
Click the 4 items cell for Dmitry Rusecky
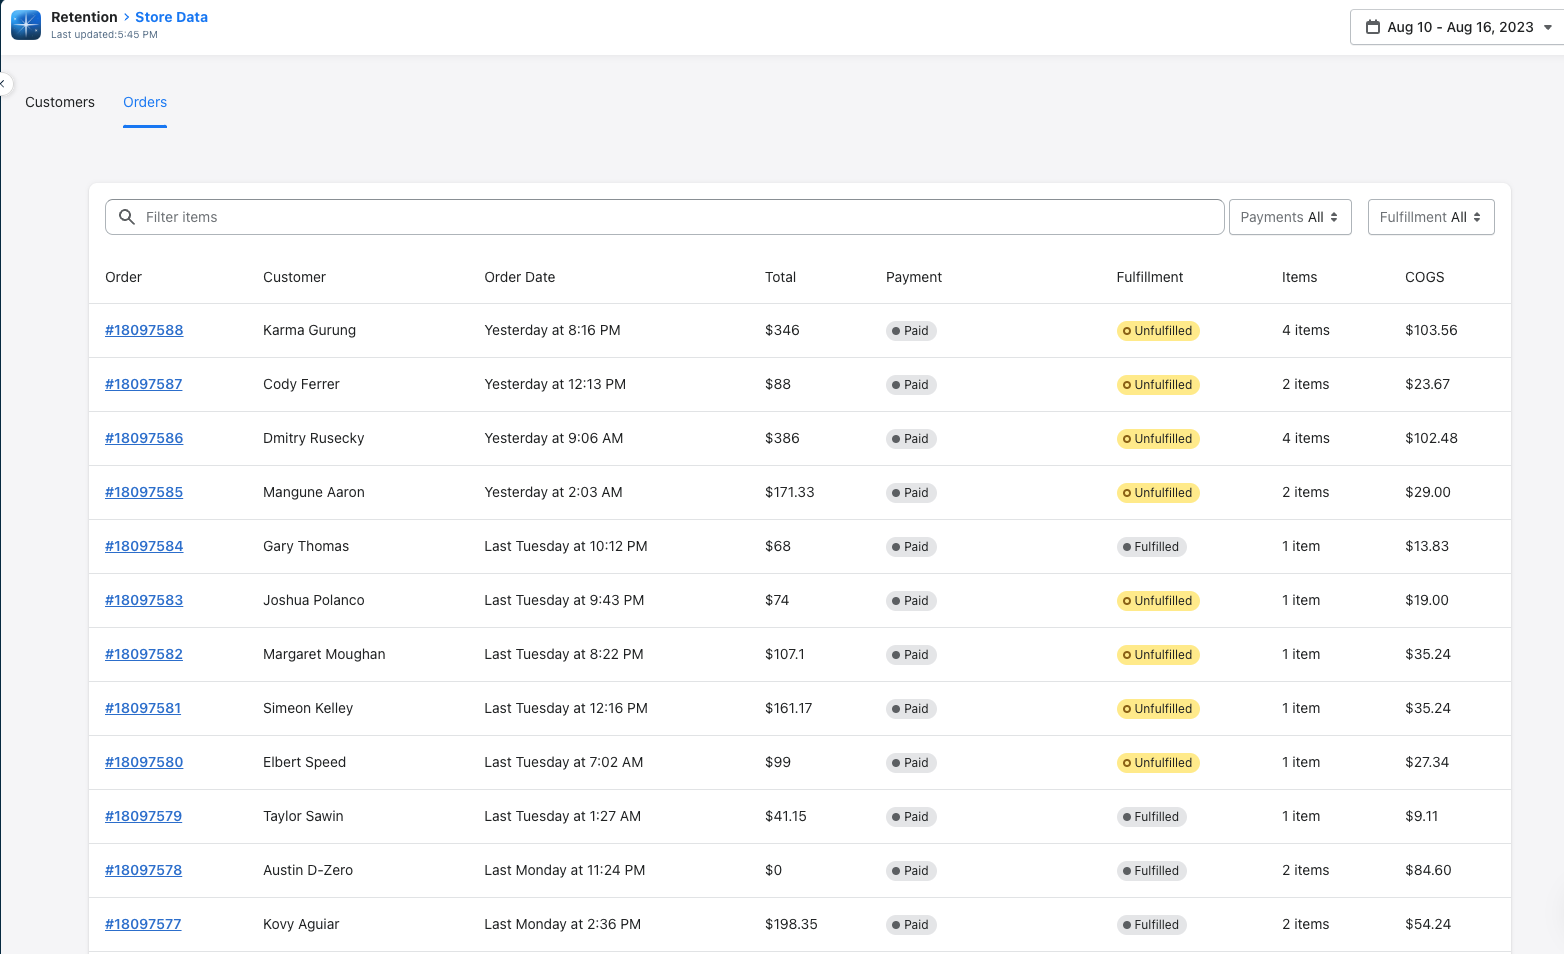pyautogui.click(x=1306, y=438)
